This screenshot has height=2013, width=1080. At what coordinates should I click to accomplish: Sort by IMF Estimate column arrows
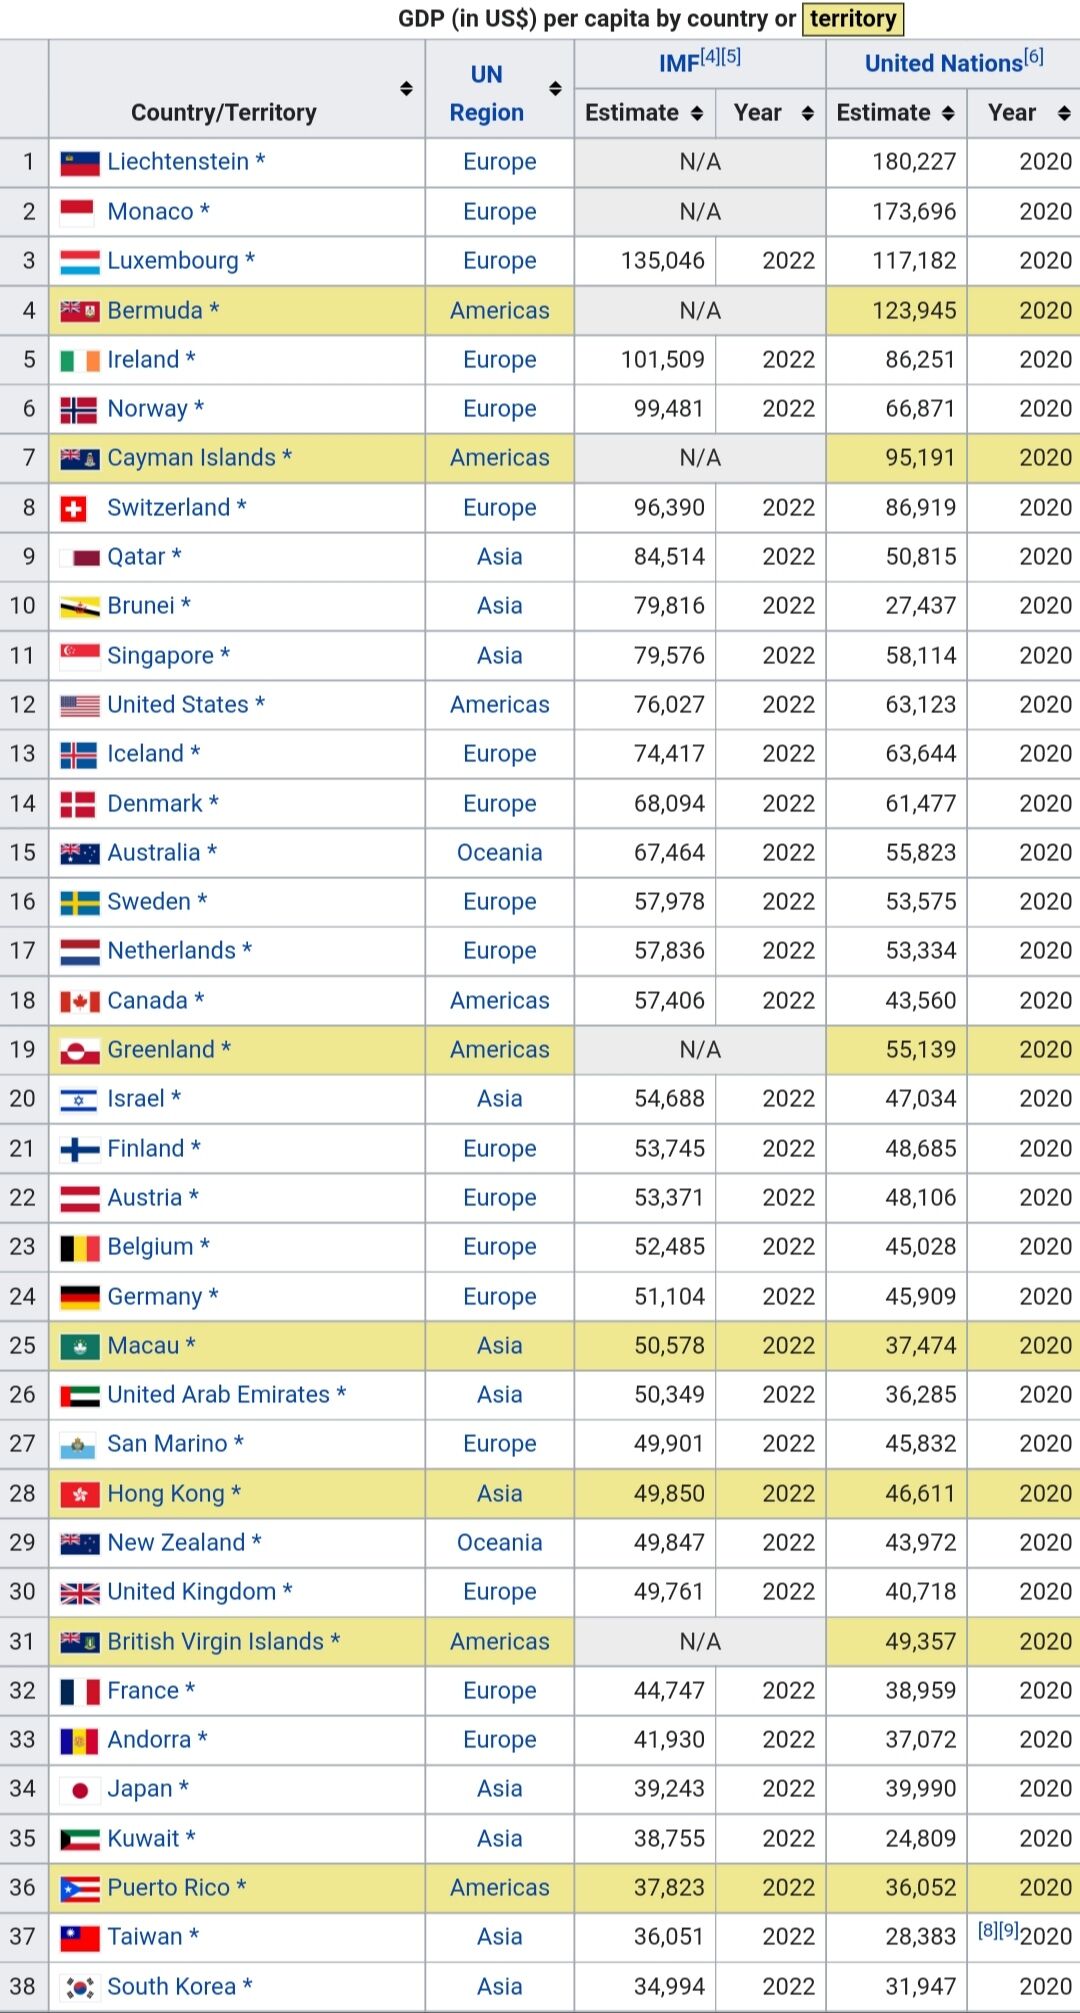697,113
